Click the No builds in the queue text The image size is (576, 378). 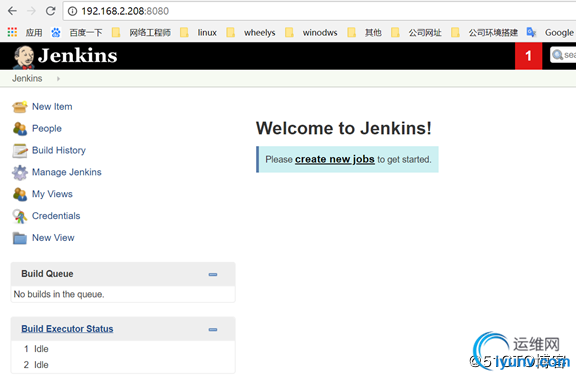[x=59, y=294]
